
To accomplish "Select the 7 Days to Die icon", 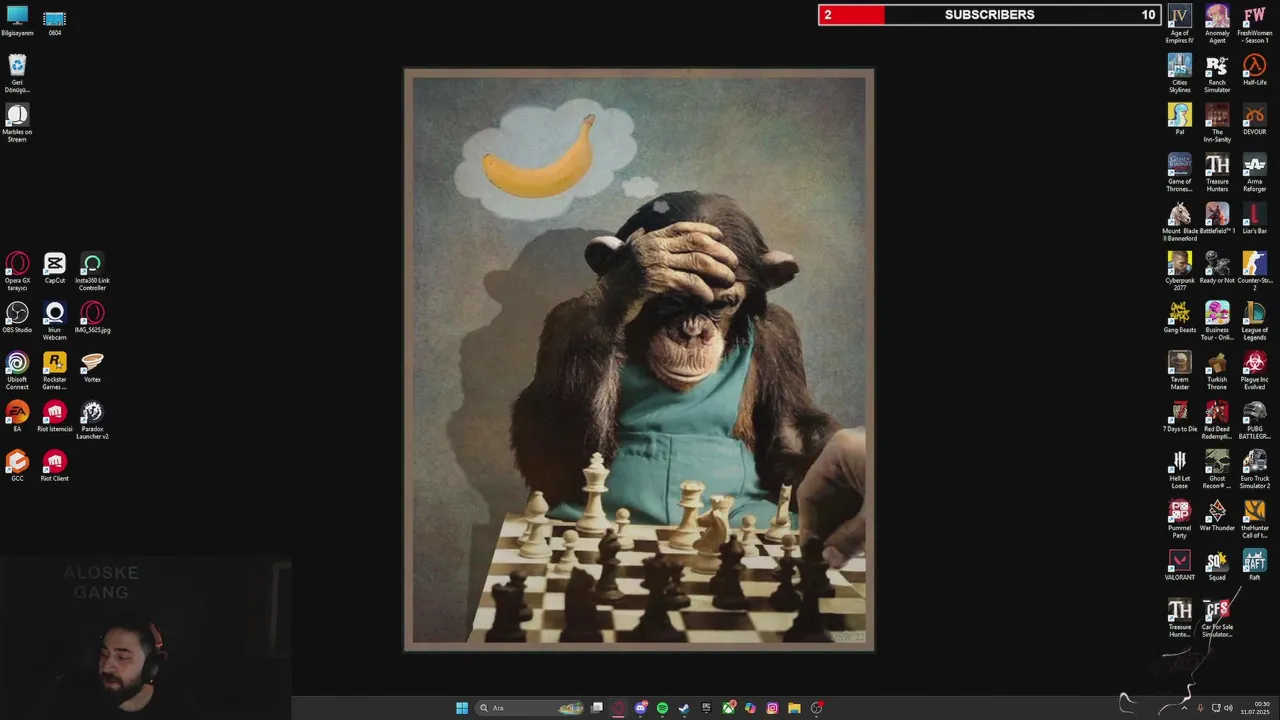I will 1180,416.
